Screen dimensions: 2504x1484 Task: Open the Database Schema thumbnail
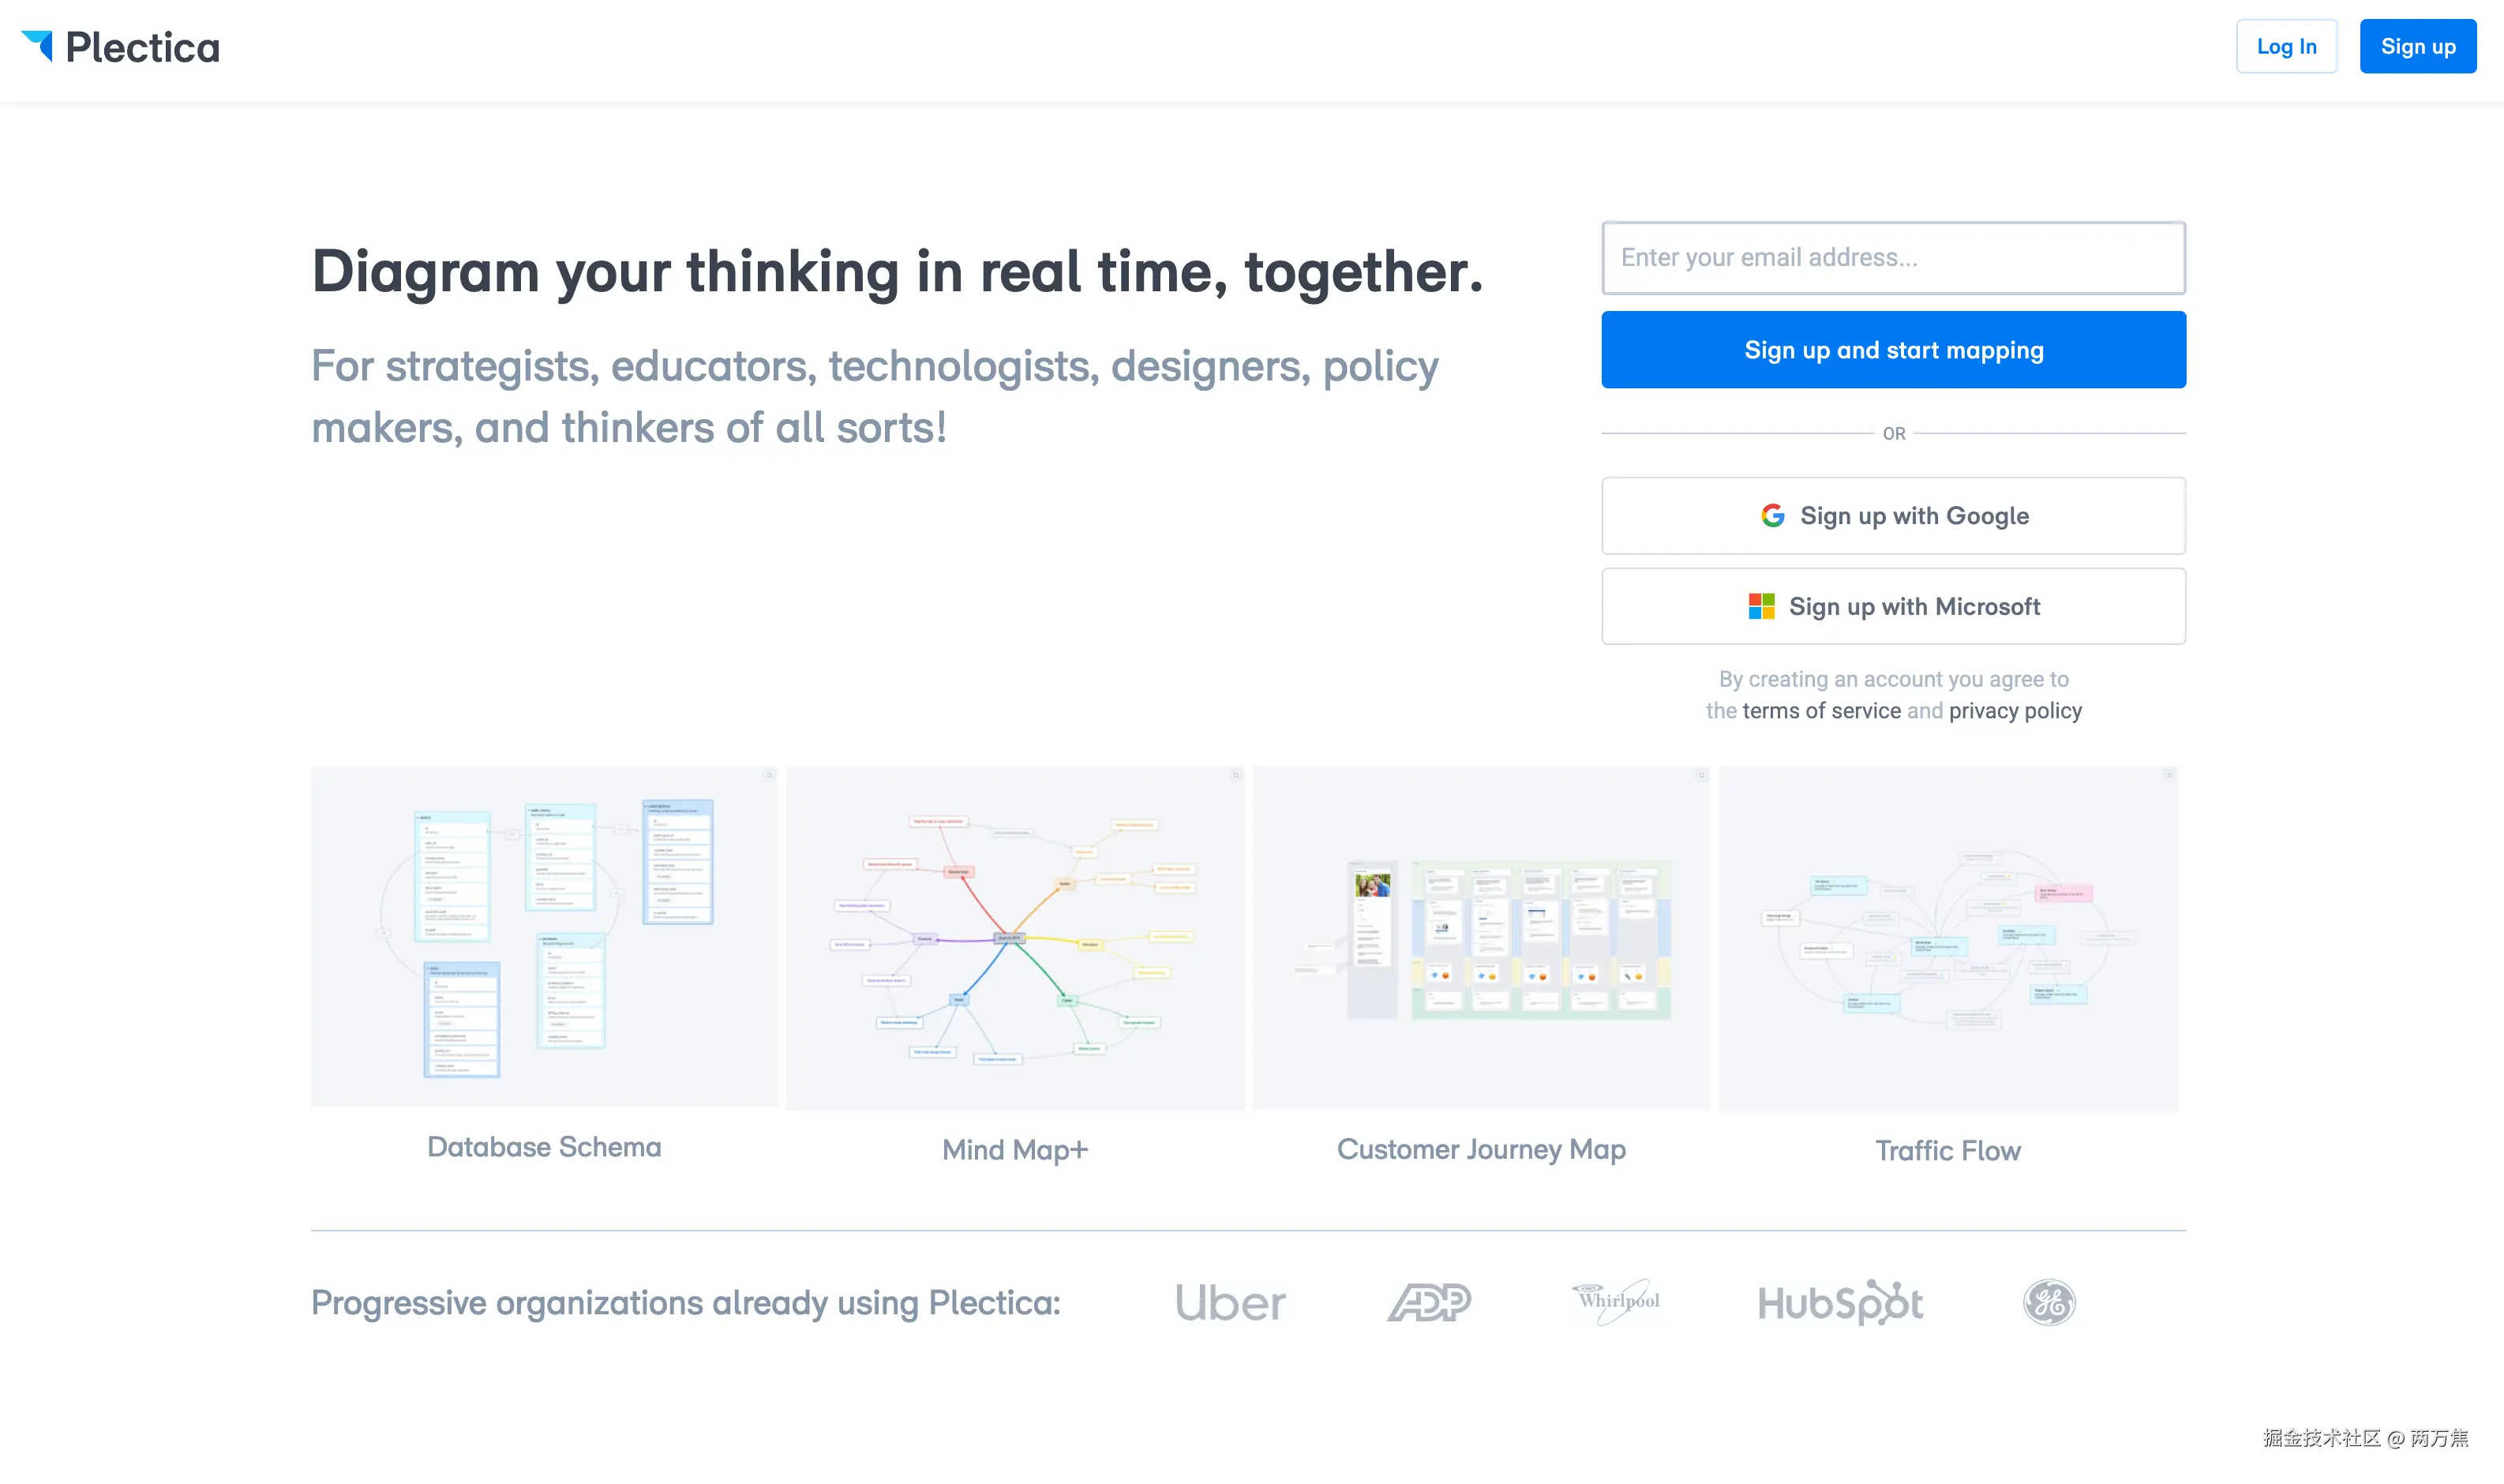[544, 937]
